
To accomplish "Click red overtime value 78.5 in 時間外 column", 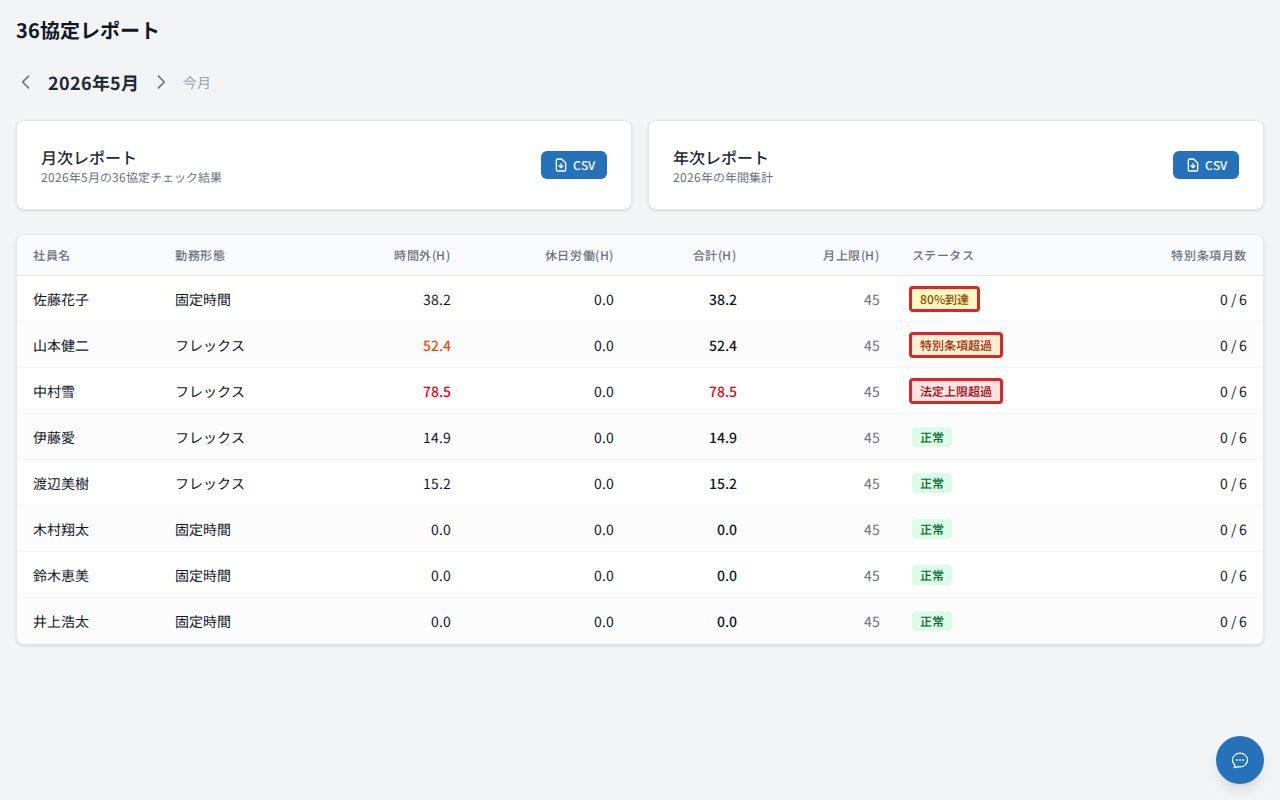I will point(437,392).
